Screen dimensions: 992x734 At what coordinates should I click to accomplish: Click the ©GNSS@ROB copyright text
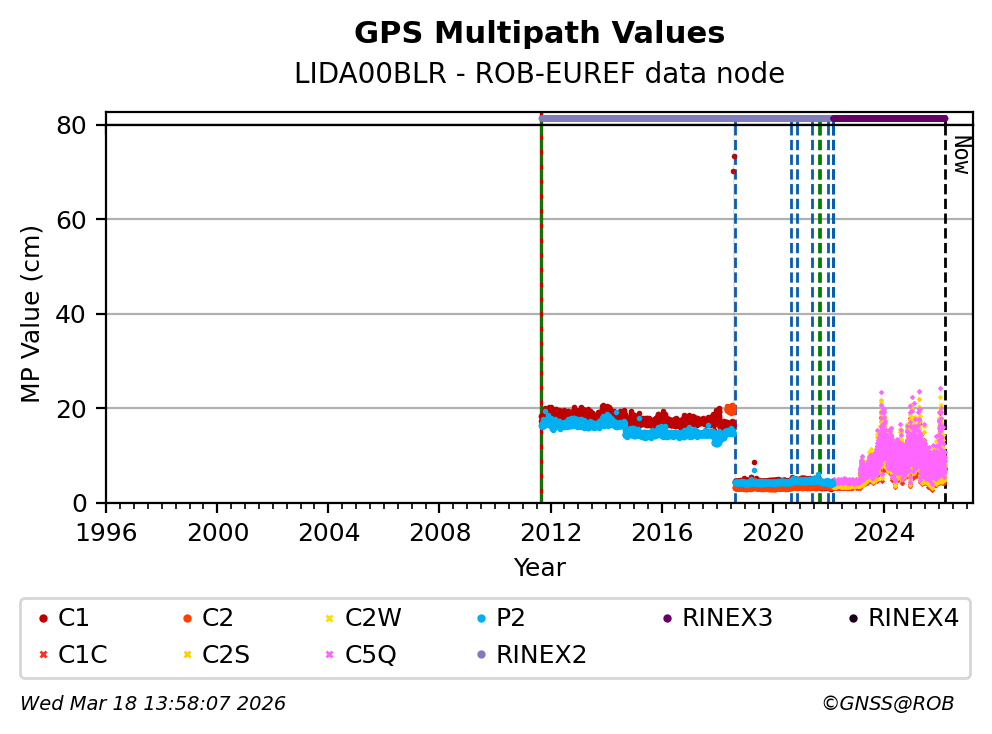(887, 704)
